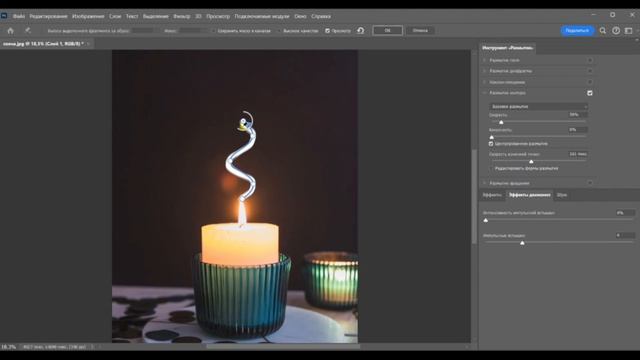
Task: Open the Редактирование menu
Action: [48, 16]
